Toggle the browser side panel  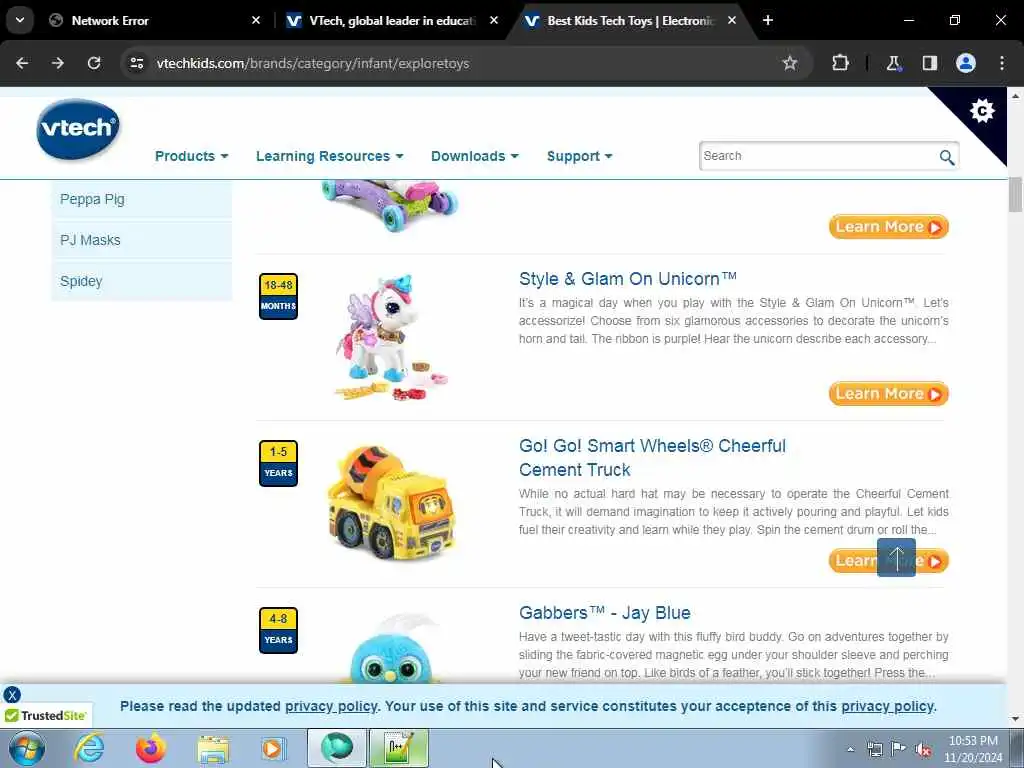click(x=929, y=63)
